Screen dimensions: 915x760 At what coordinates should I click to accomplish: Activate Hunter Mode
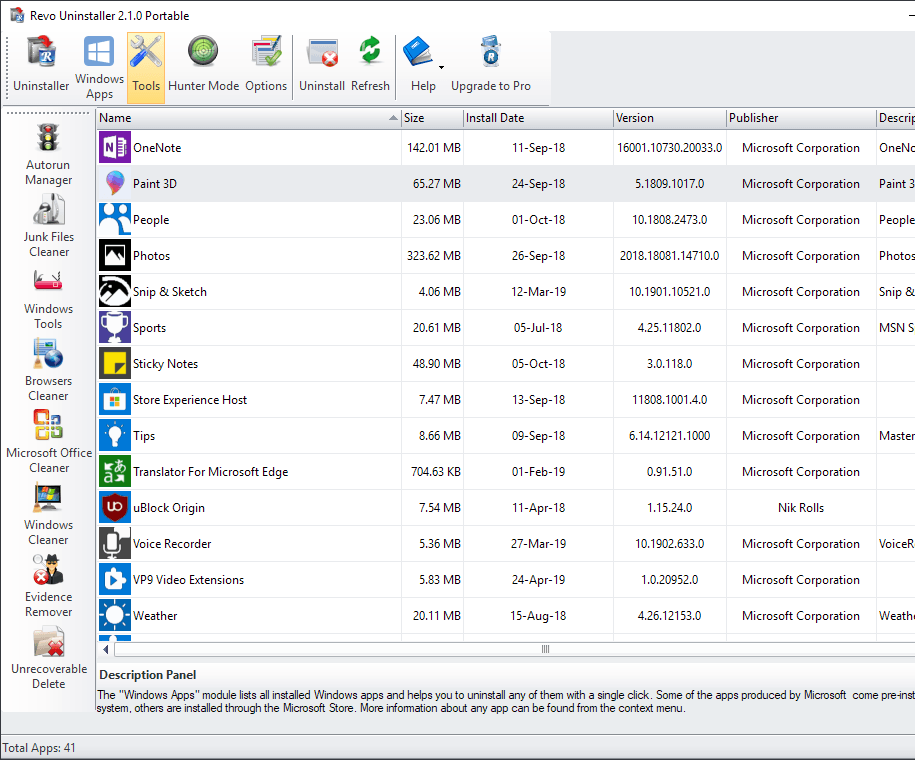pyautogui.click(x=203, y=62)
